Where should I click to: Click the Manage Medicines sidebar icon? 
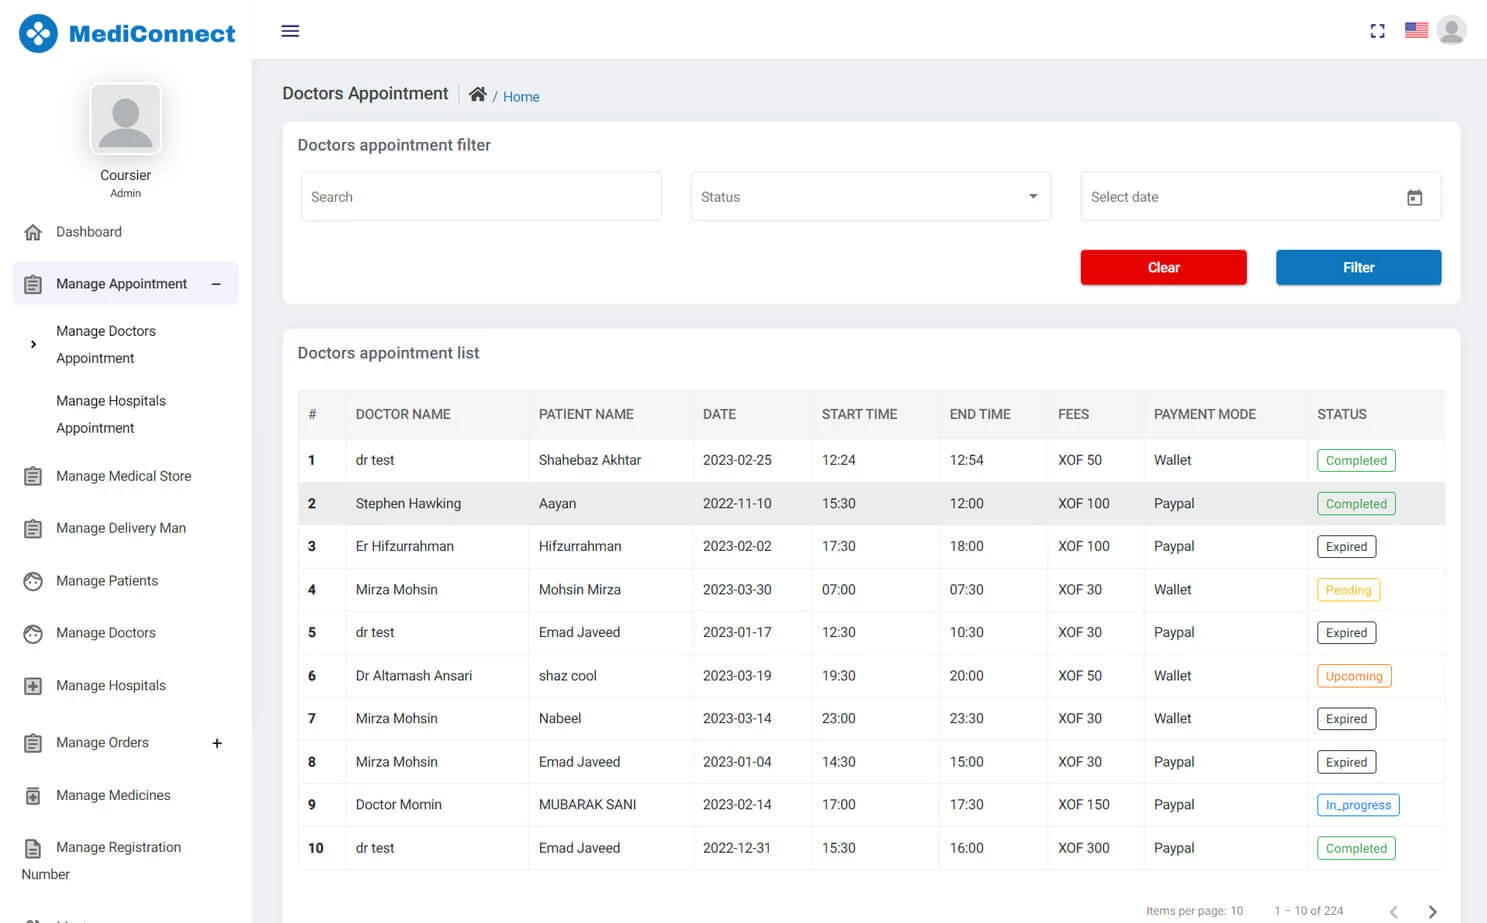[33, 794]
